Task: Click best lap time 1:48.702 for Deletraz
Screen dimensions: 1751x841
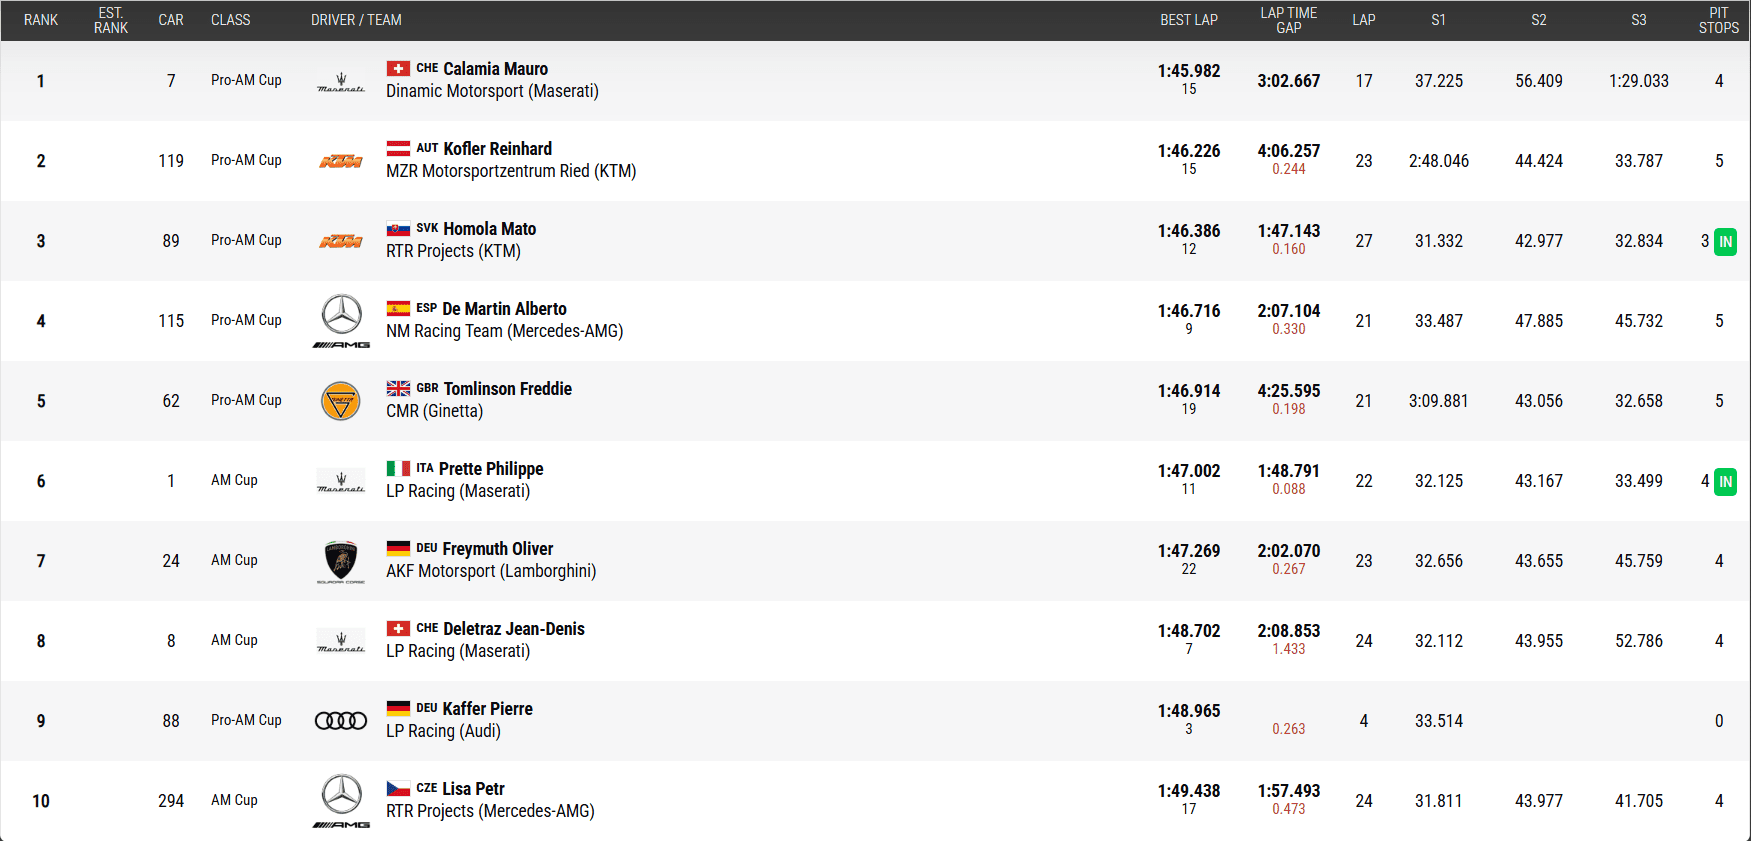Action: tap(1188, 631)
